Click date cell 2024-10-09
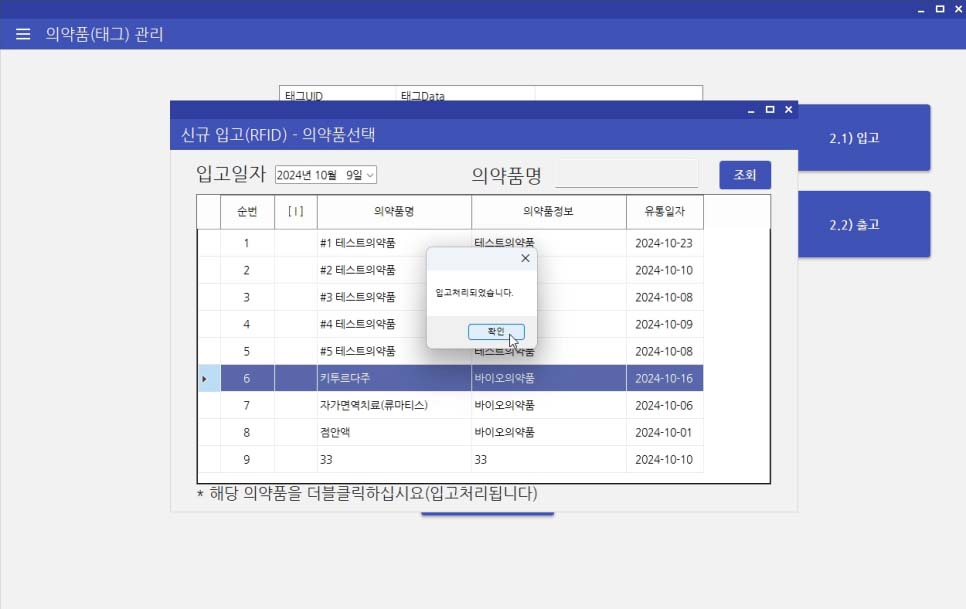Viewport: 966px width, 609px height. click(x=664, y=324)
